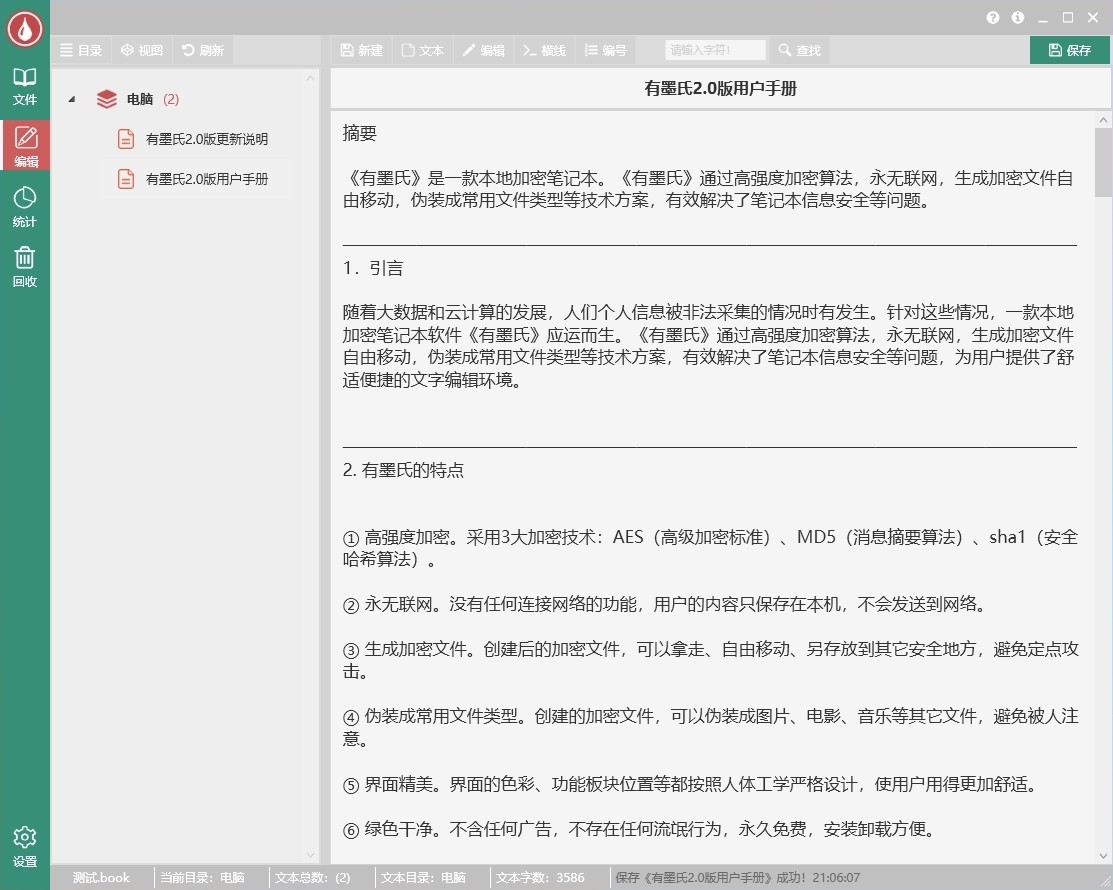1113x890 pixels.
Task: Toggle the 目录 directory panel
Action: coord(81,49)
